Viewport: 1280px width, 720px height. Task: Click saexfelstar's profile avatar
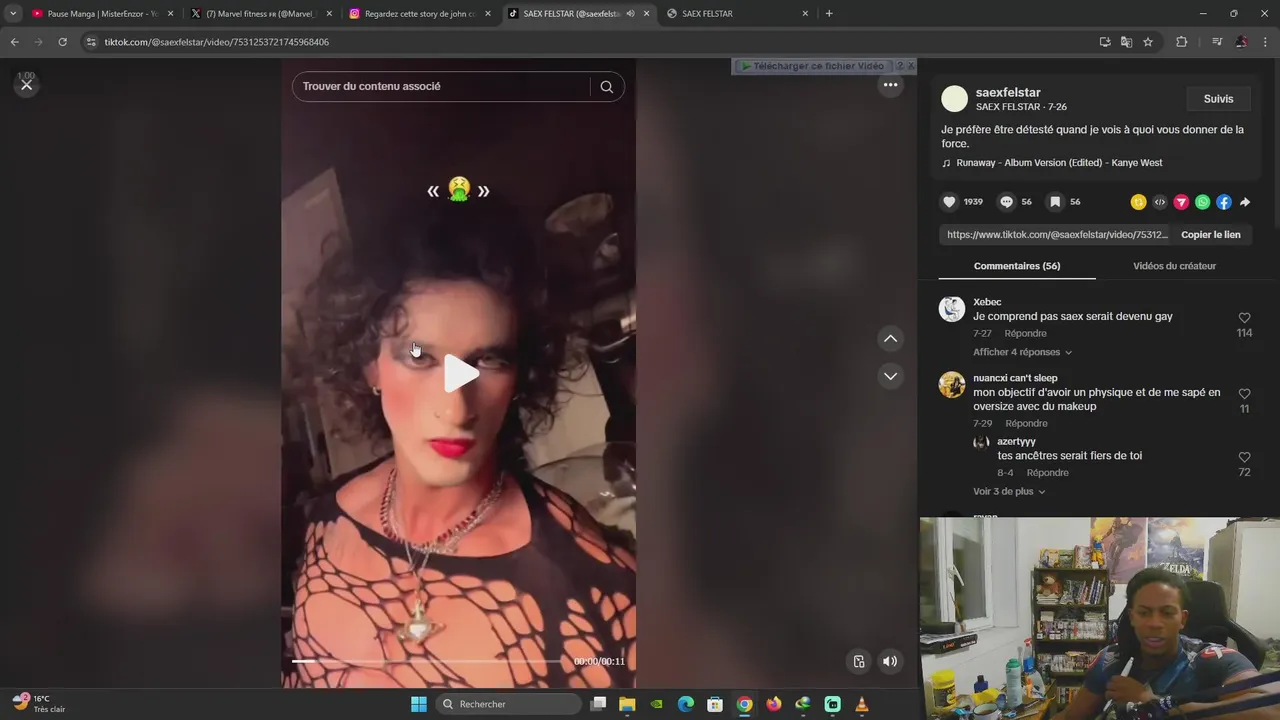tap(955, 98)
